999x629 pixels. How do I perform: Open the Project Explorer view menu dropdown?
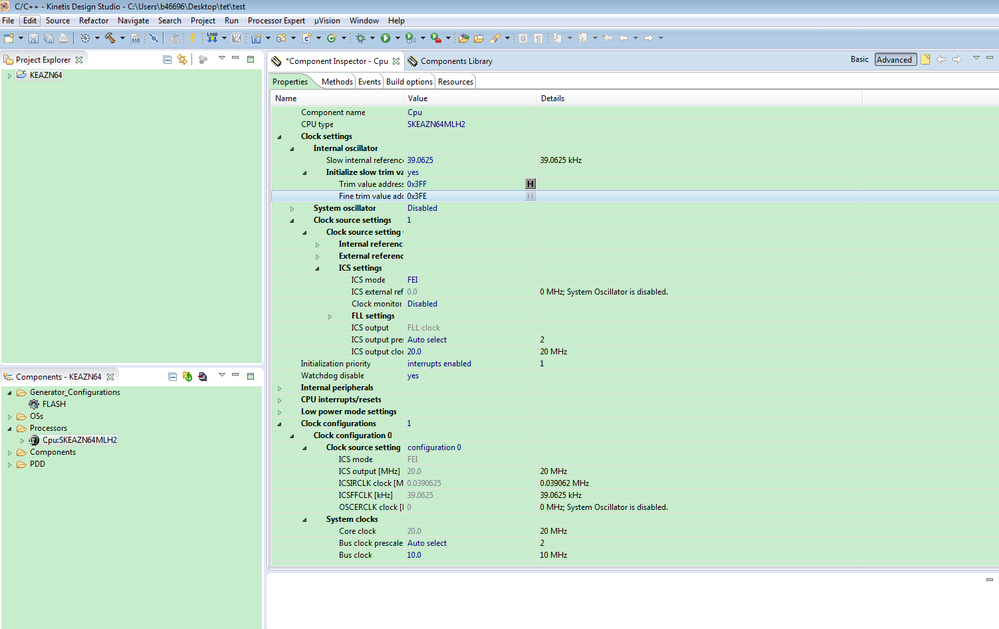point(222,58)
